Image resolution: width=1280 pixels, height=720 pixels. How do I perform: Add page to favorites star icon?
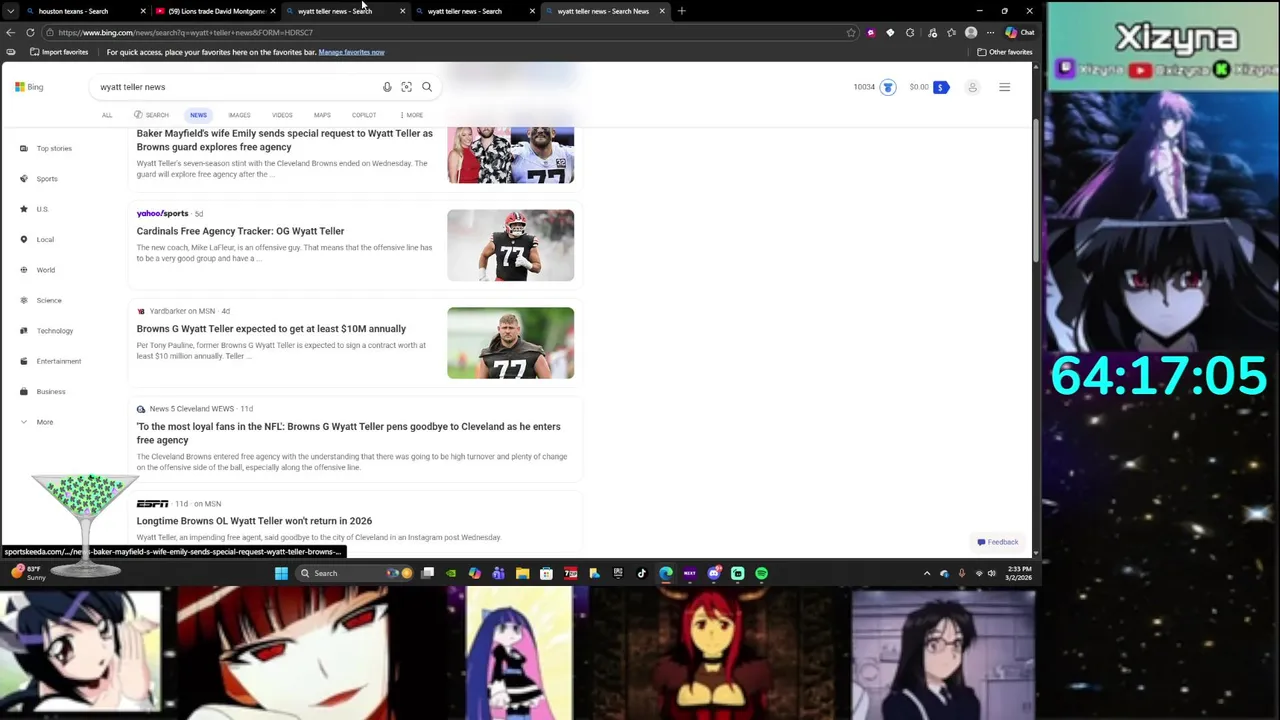click(x=851, y=32)
